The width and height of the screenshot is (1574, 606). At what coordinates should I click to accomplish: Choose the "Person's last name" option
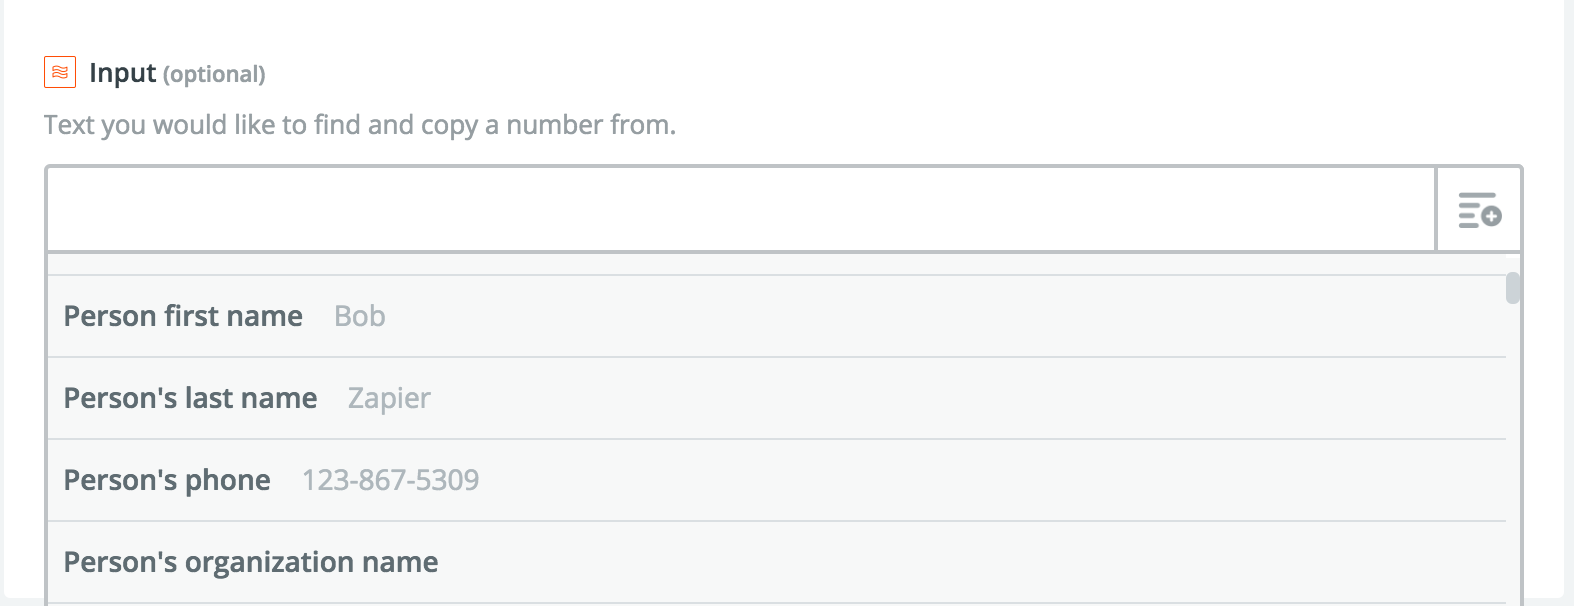(x=777, y=398)
